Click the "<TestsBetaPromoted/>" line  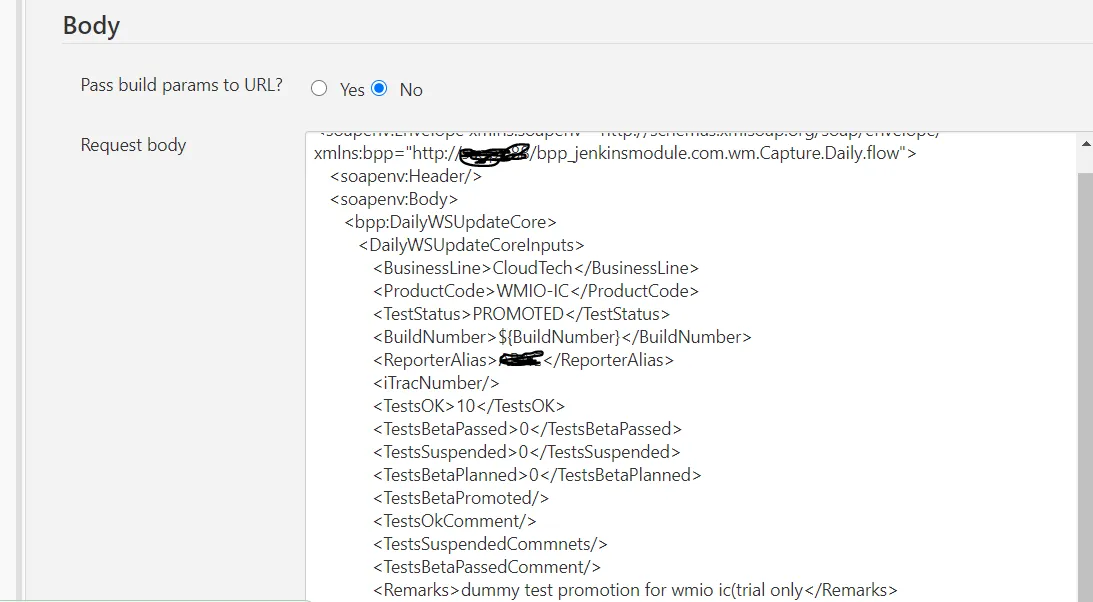[x=461, y=498]
